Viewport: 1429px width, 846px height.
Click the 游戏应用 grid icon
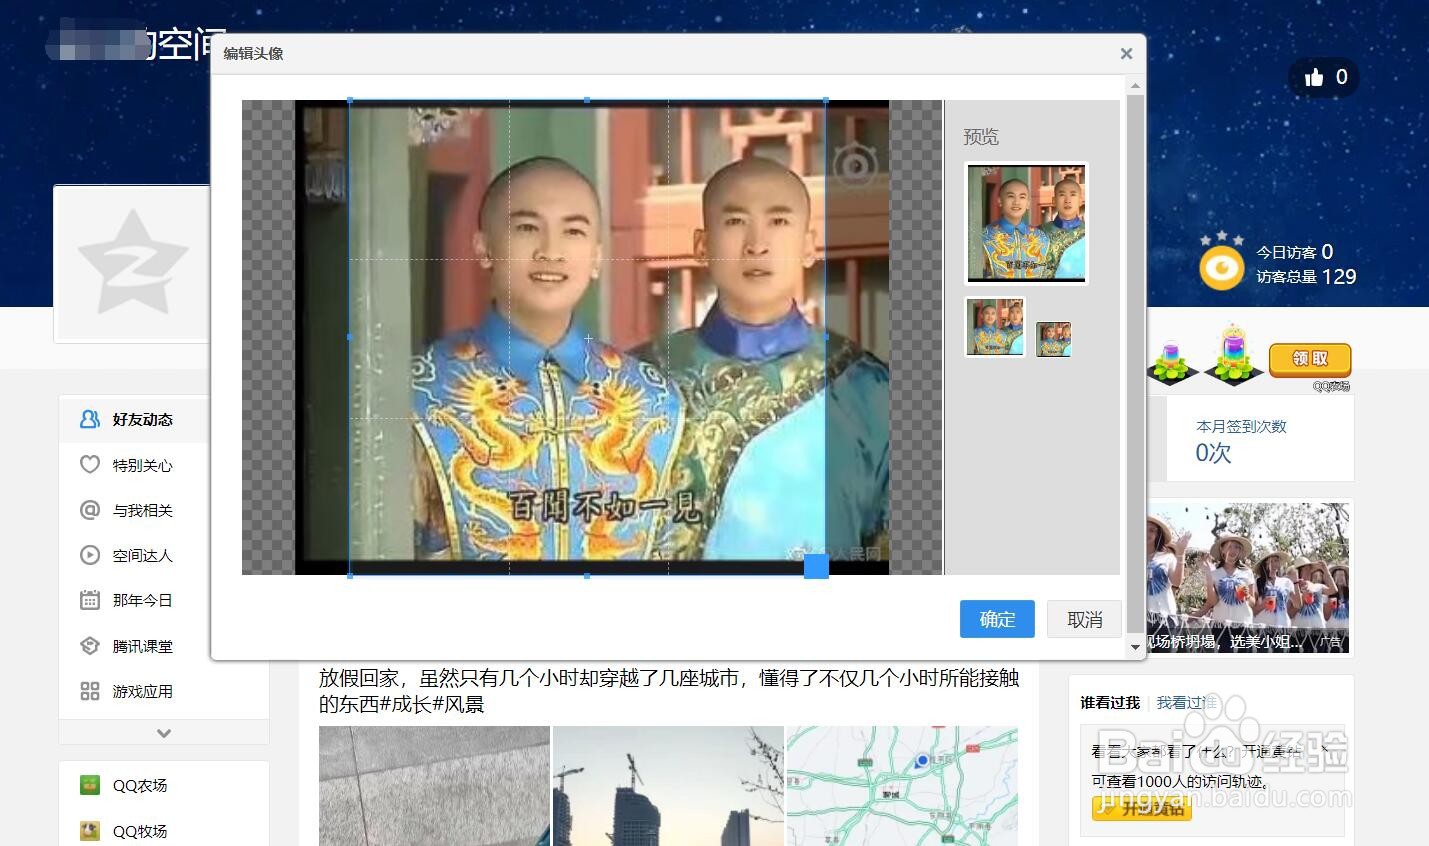tap(90, 691)
